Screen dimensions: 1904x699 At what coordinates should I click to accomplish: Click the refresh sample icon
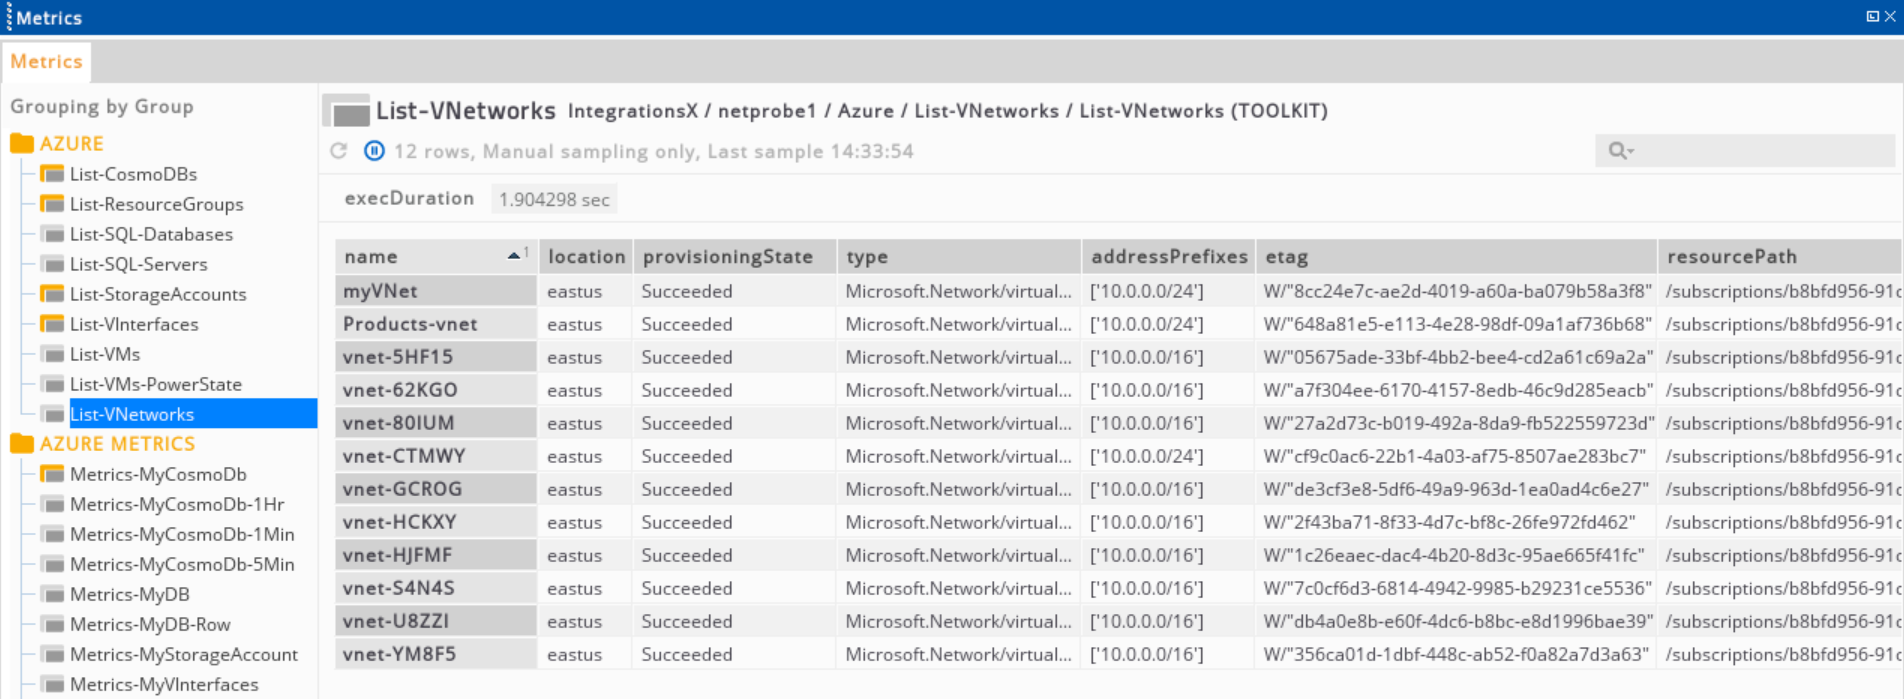coord(339,151)
